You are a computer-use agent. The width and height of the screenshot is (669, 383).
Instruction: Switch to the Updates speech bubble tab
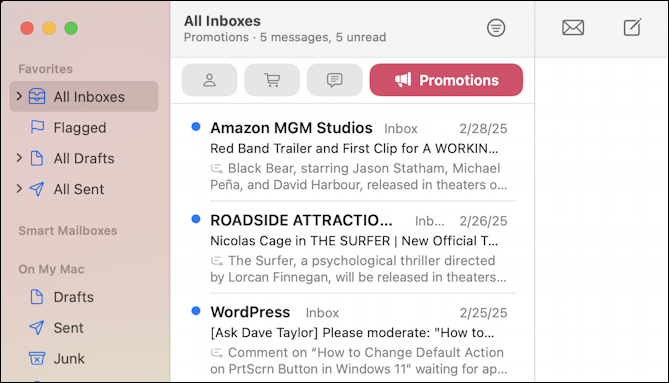point(334,80)
